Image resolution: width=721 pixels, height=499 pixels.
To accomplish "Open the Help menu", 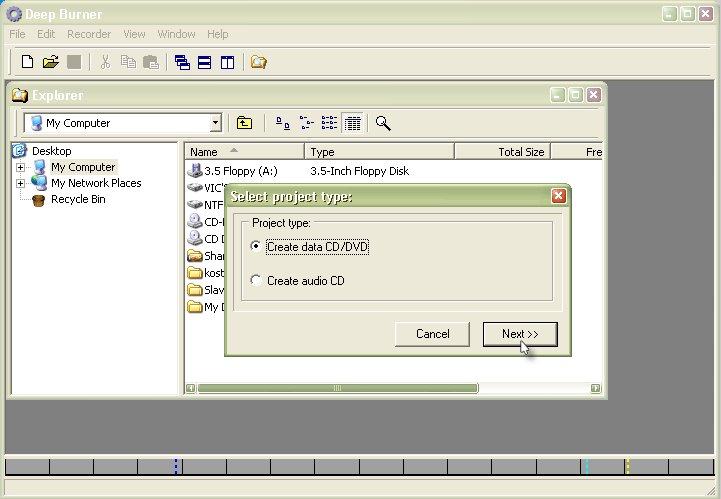I will tap(217, 34).
